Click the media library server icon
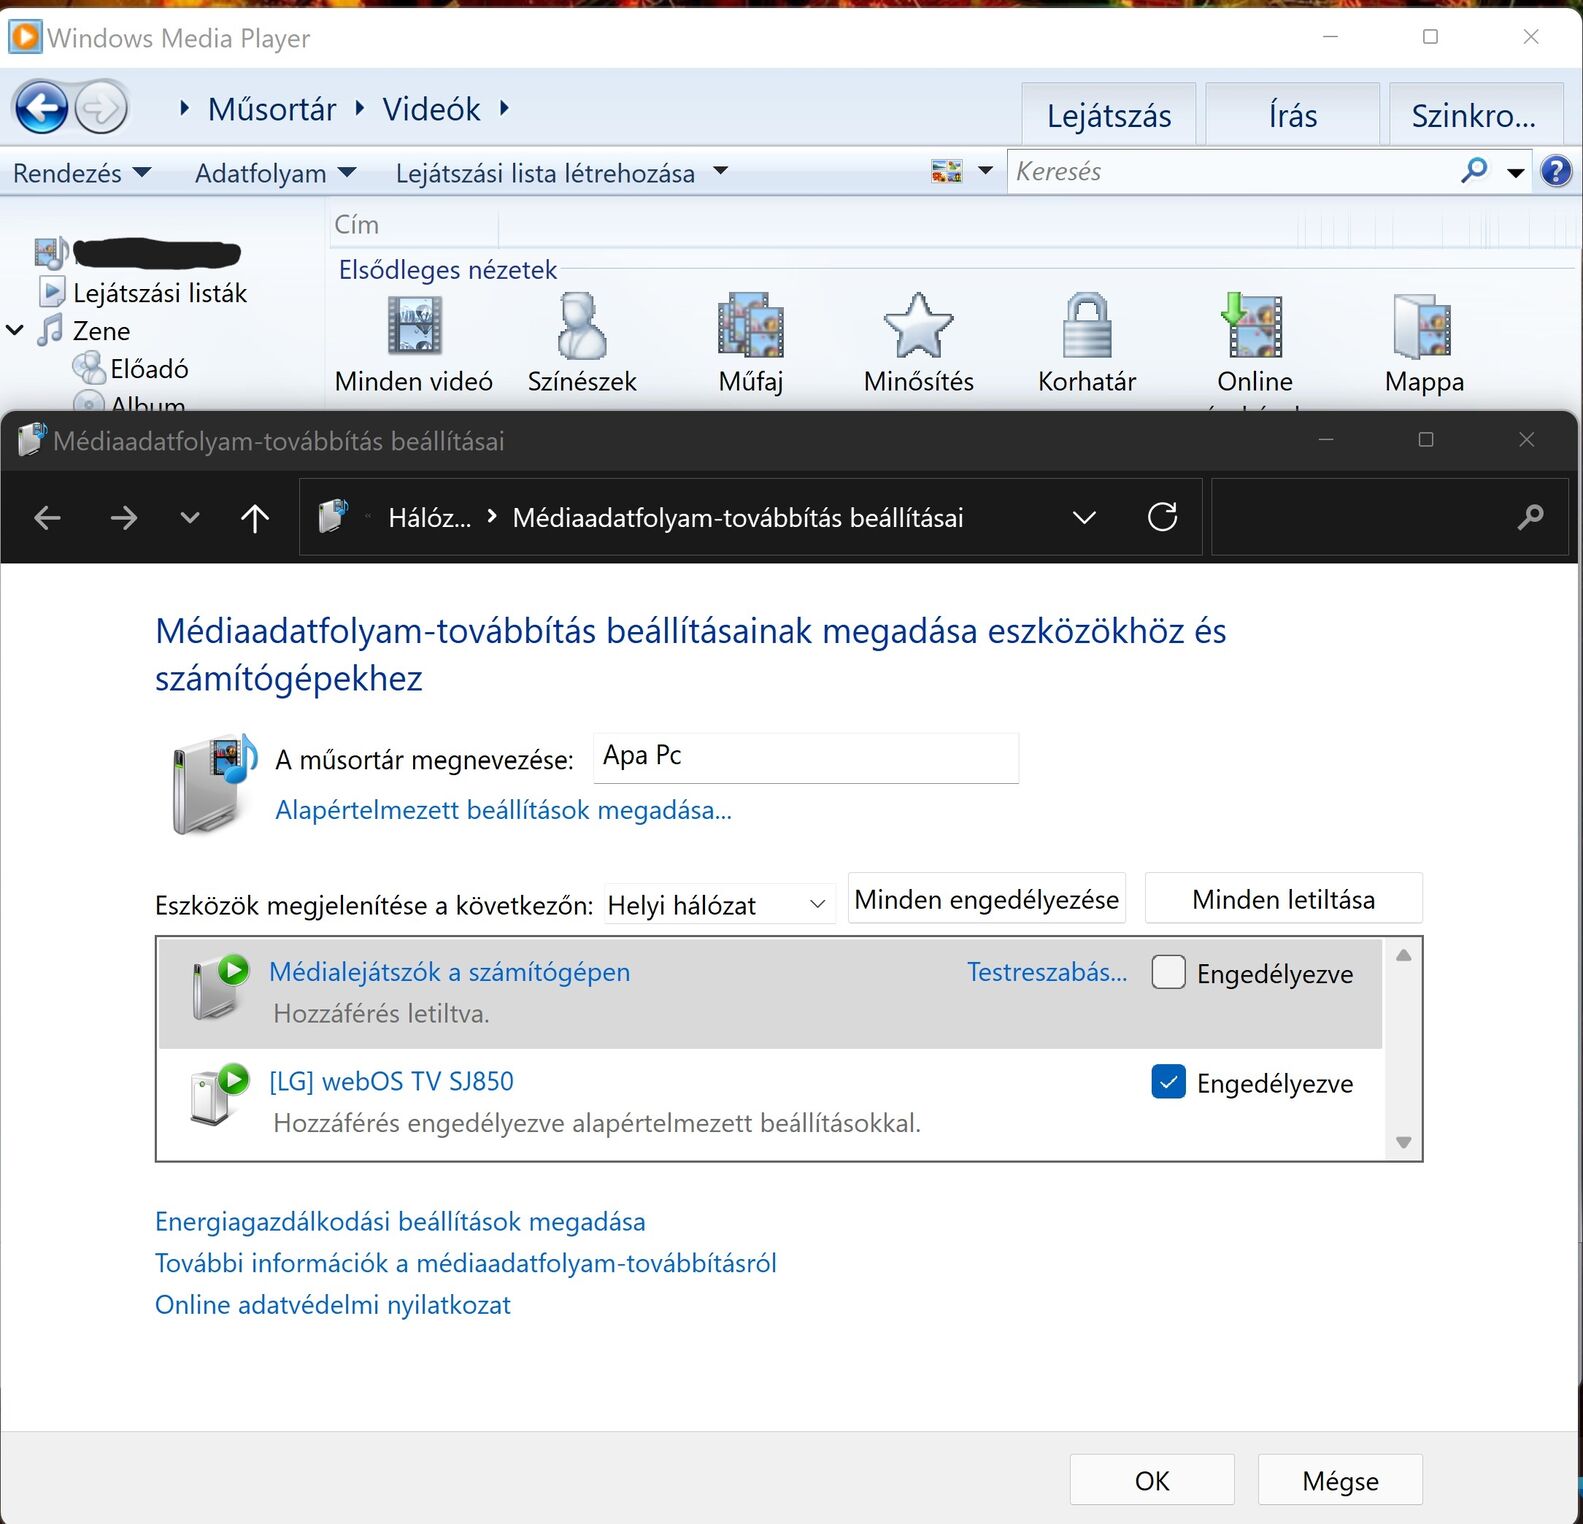1583x1524 pixels. [213, 785]
